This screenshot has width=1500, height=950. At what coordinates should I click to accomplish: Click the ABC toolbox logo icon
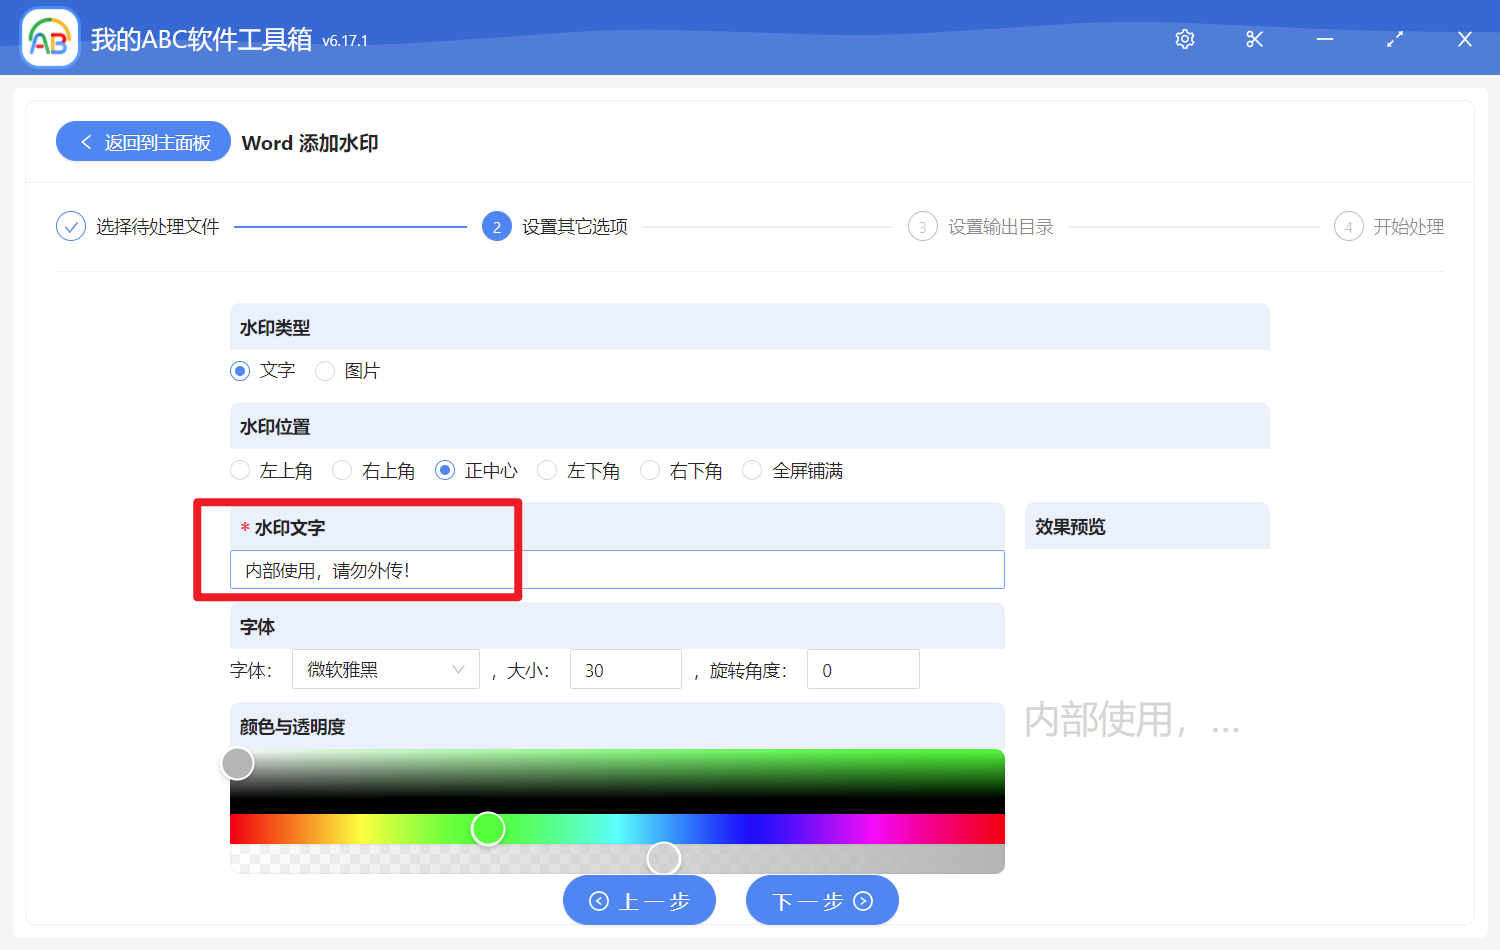click(x=49, y=37)
